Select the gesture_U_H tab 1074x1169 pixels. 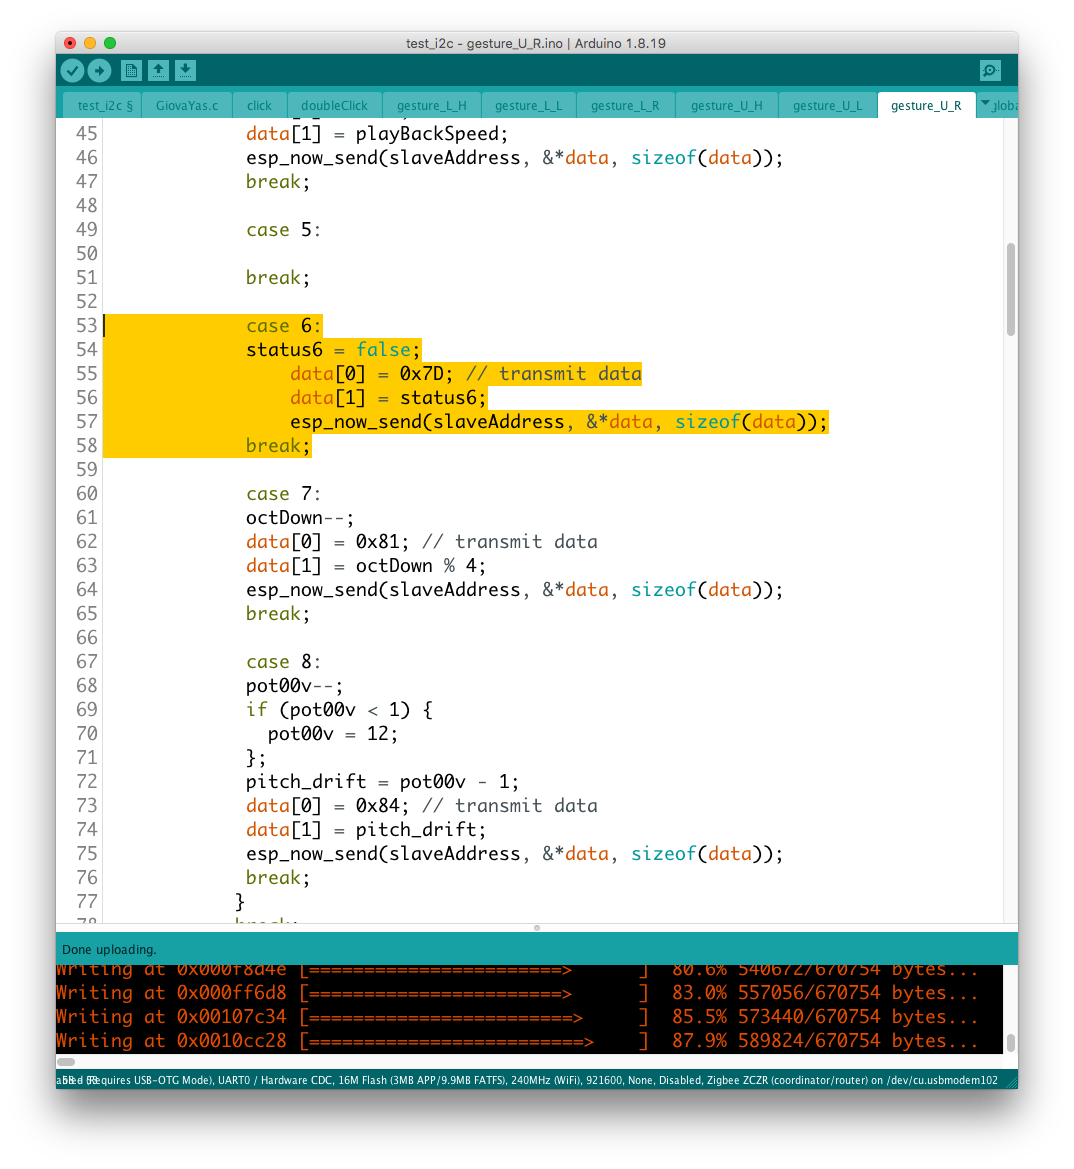click(726, 105)
